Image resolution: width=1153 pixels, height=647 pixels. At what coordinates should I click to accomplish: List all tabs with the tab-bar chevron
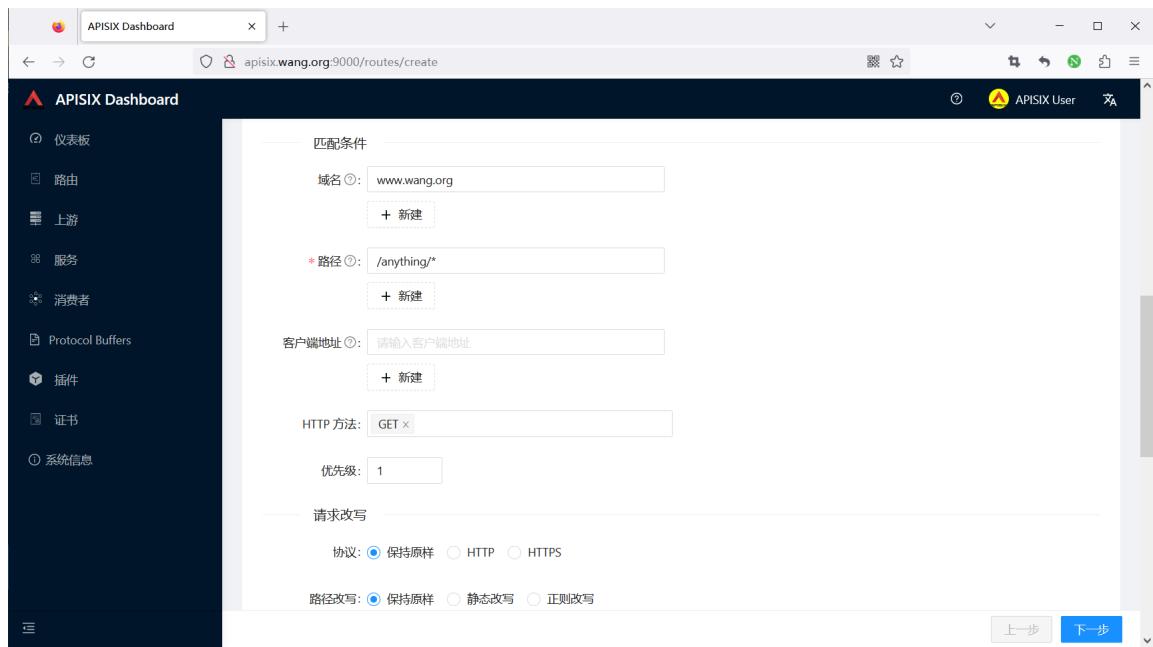pyautogui.click(x=990, y=26)
